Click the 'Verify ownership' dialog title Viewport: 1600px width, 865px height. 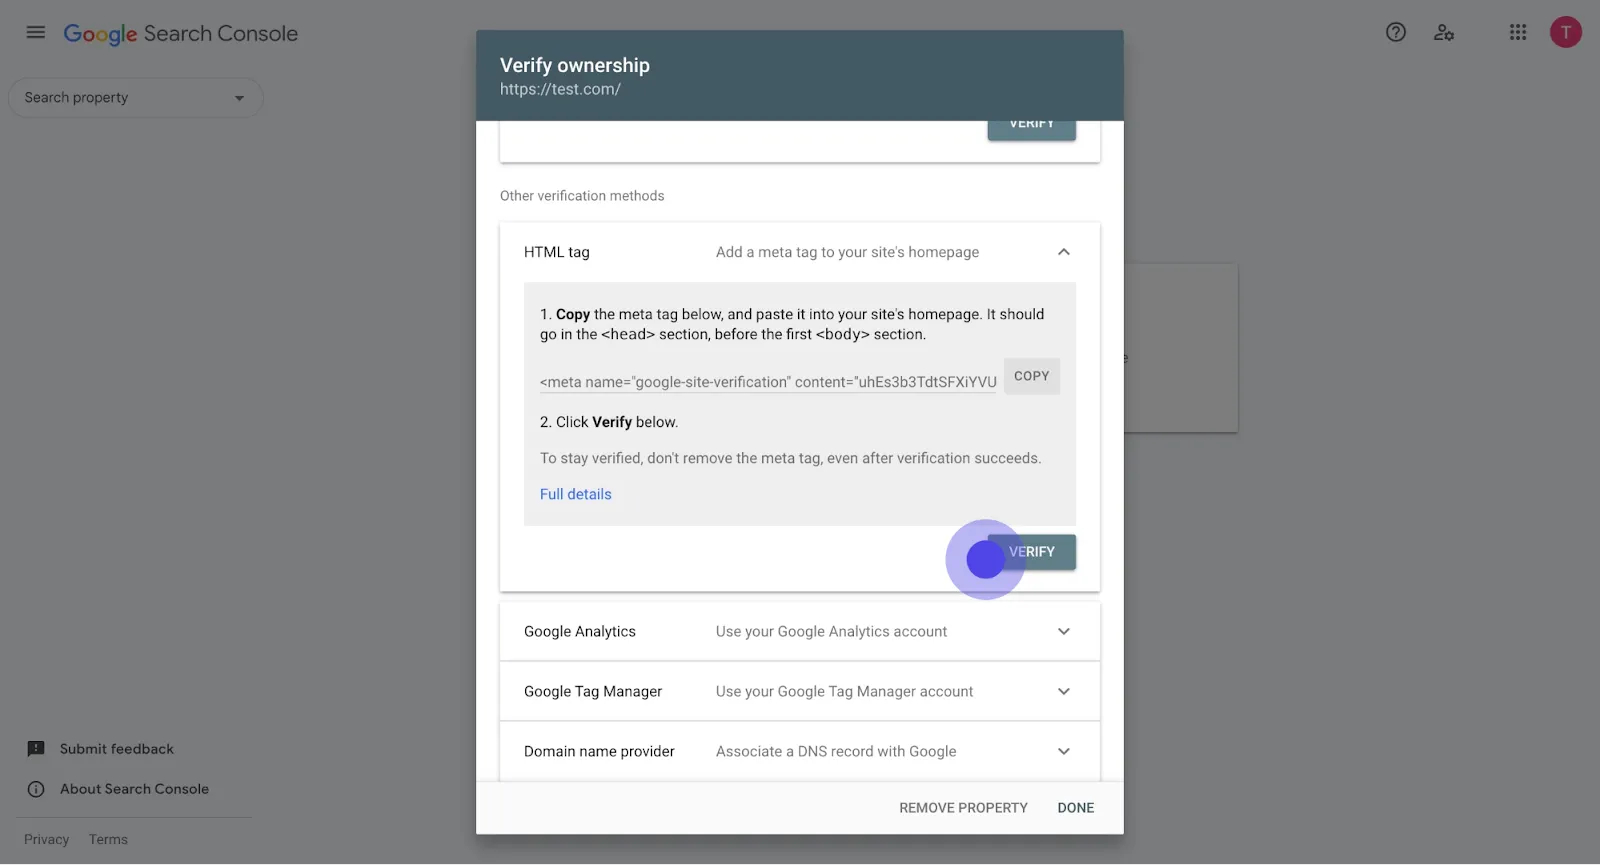575,65
